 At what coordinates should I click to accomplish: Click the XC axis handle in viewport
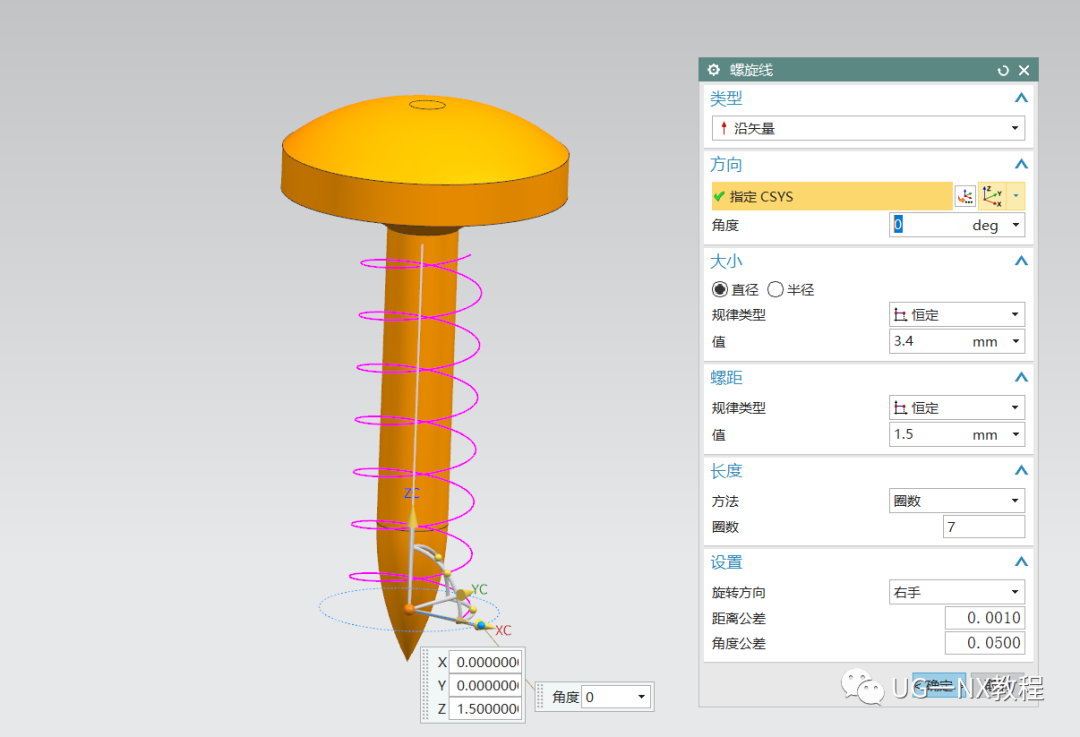[482, 626]
